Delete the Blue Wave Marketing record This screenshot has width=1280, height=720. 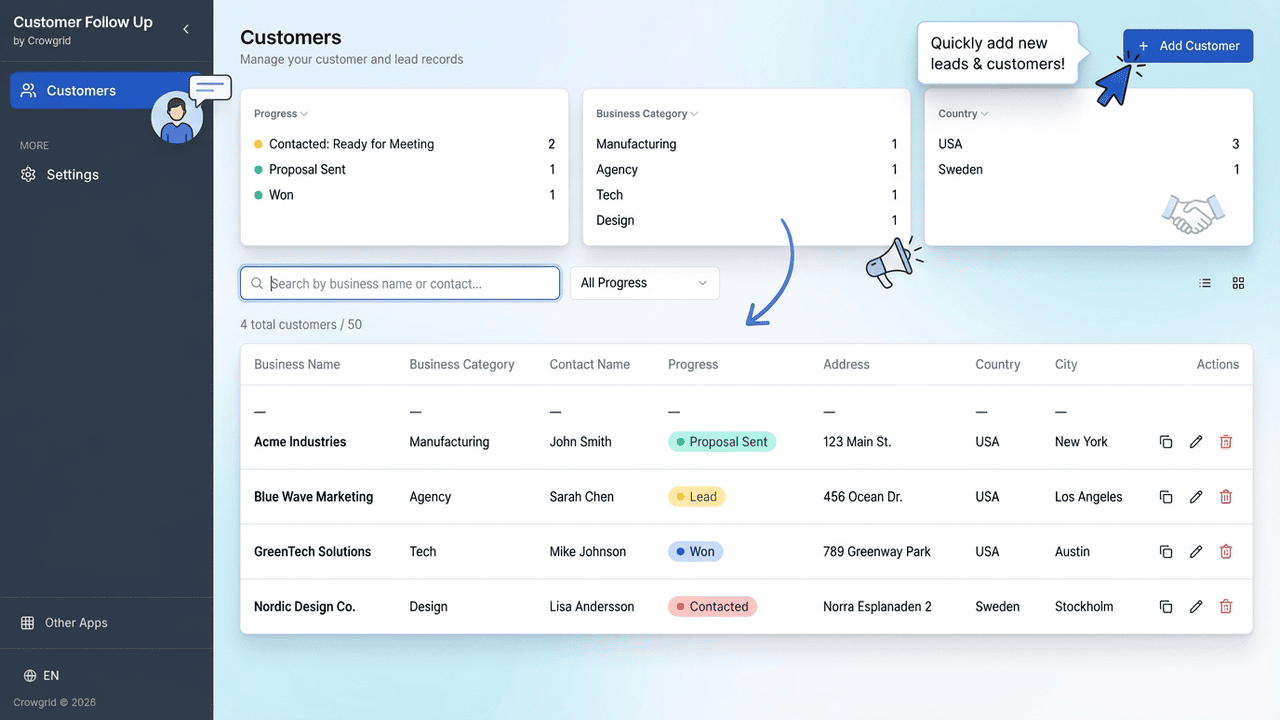click(x=1226, y=497)
